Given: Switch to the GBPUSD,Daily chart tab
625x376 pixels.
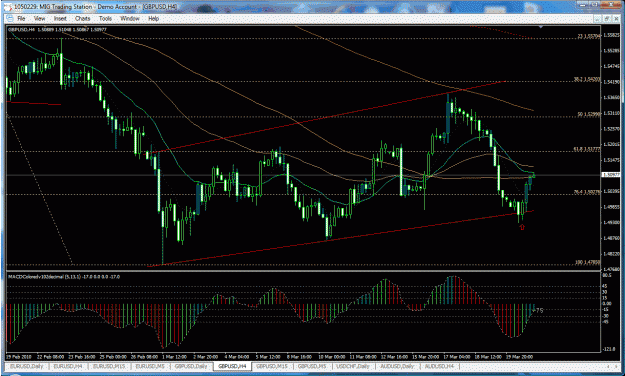Looking at the screenshot, I should pos(191,366).
